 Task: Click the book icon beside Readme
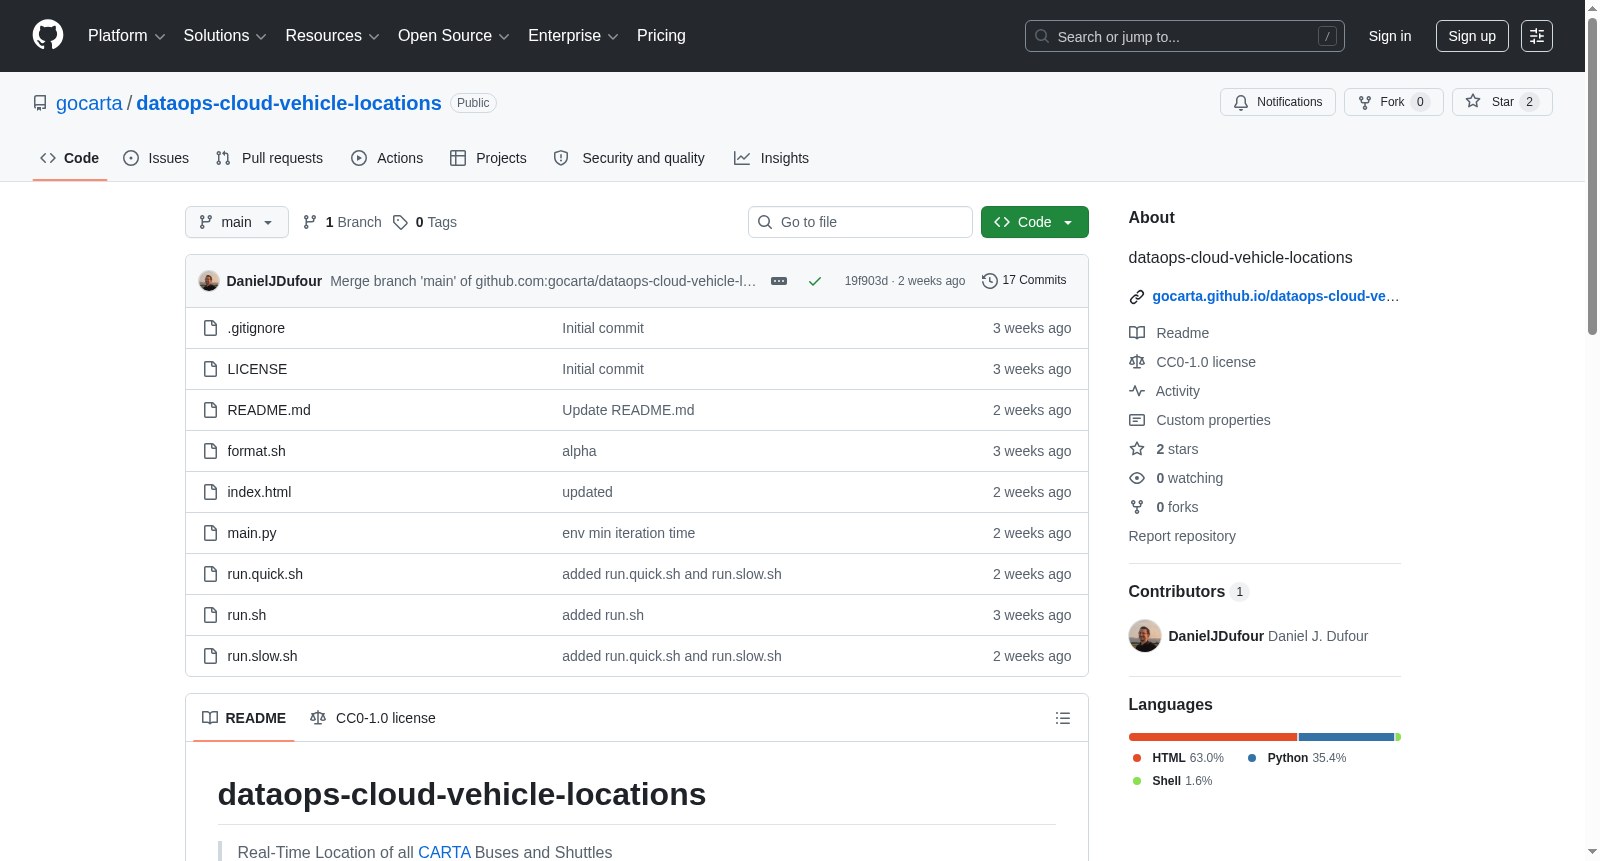coord(1137,333)
